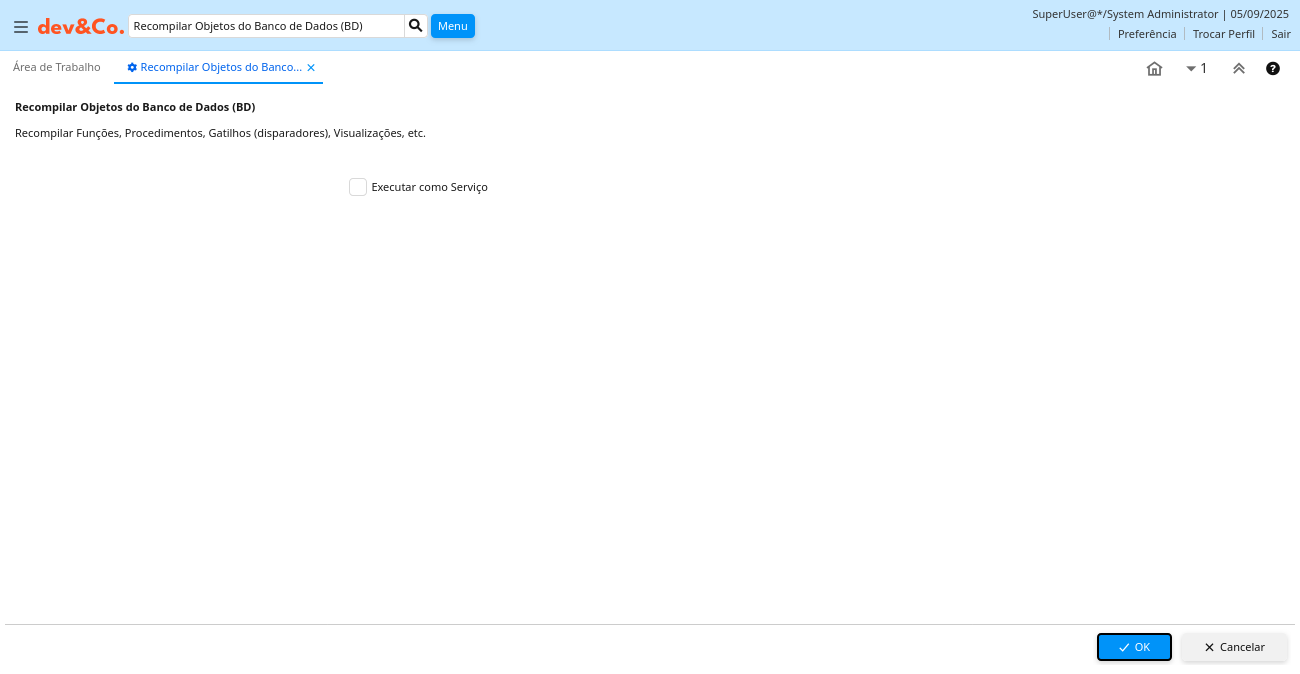This screenshot has height=674, width=1300.
Task: Switch to the Área de Trabalho tab
Action: coord(57,68)
